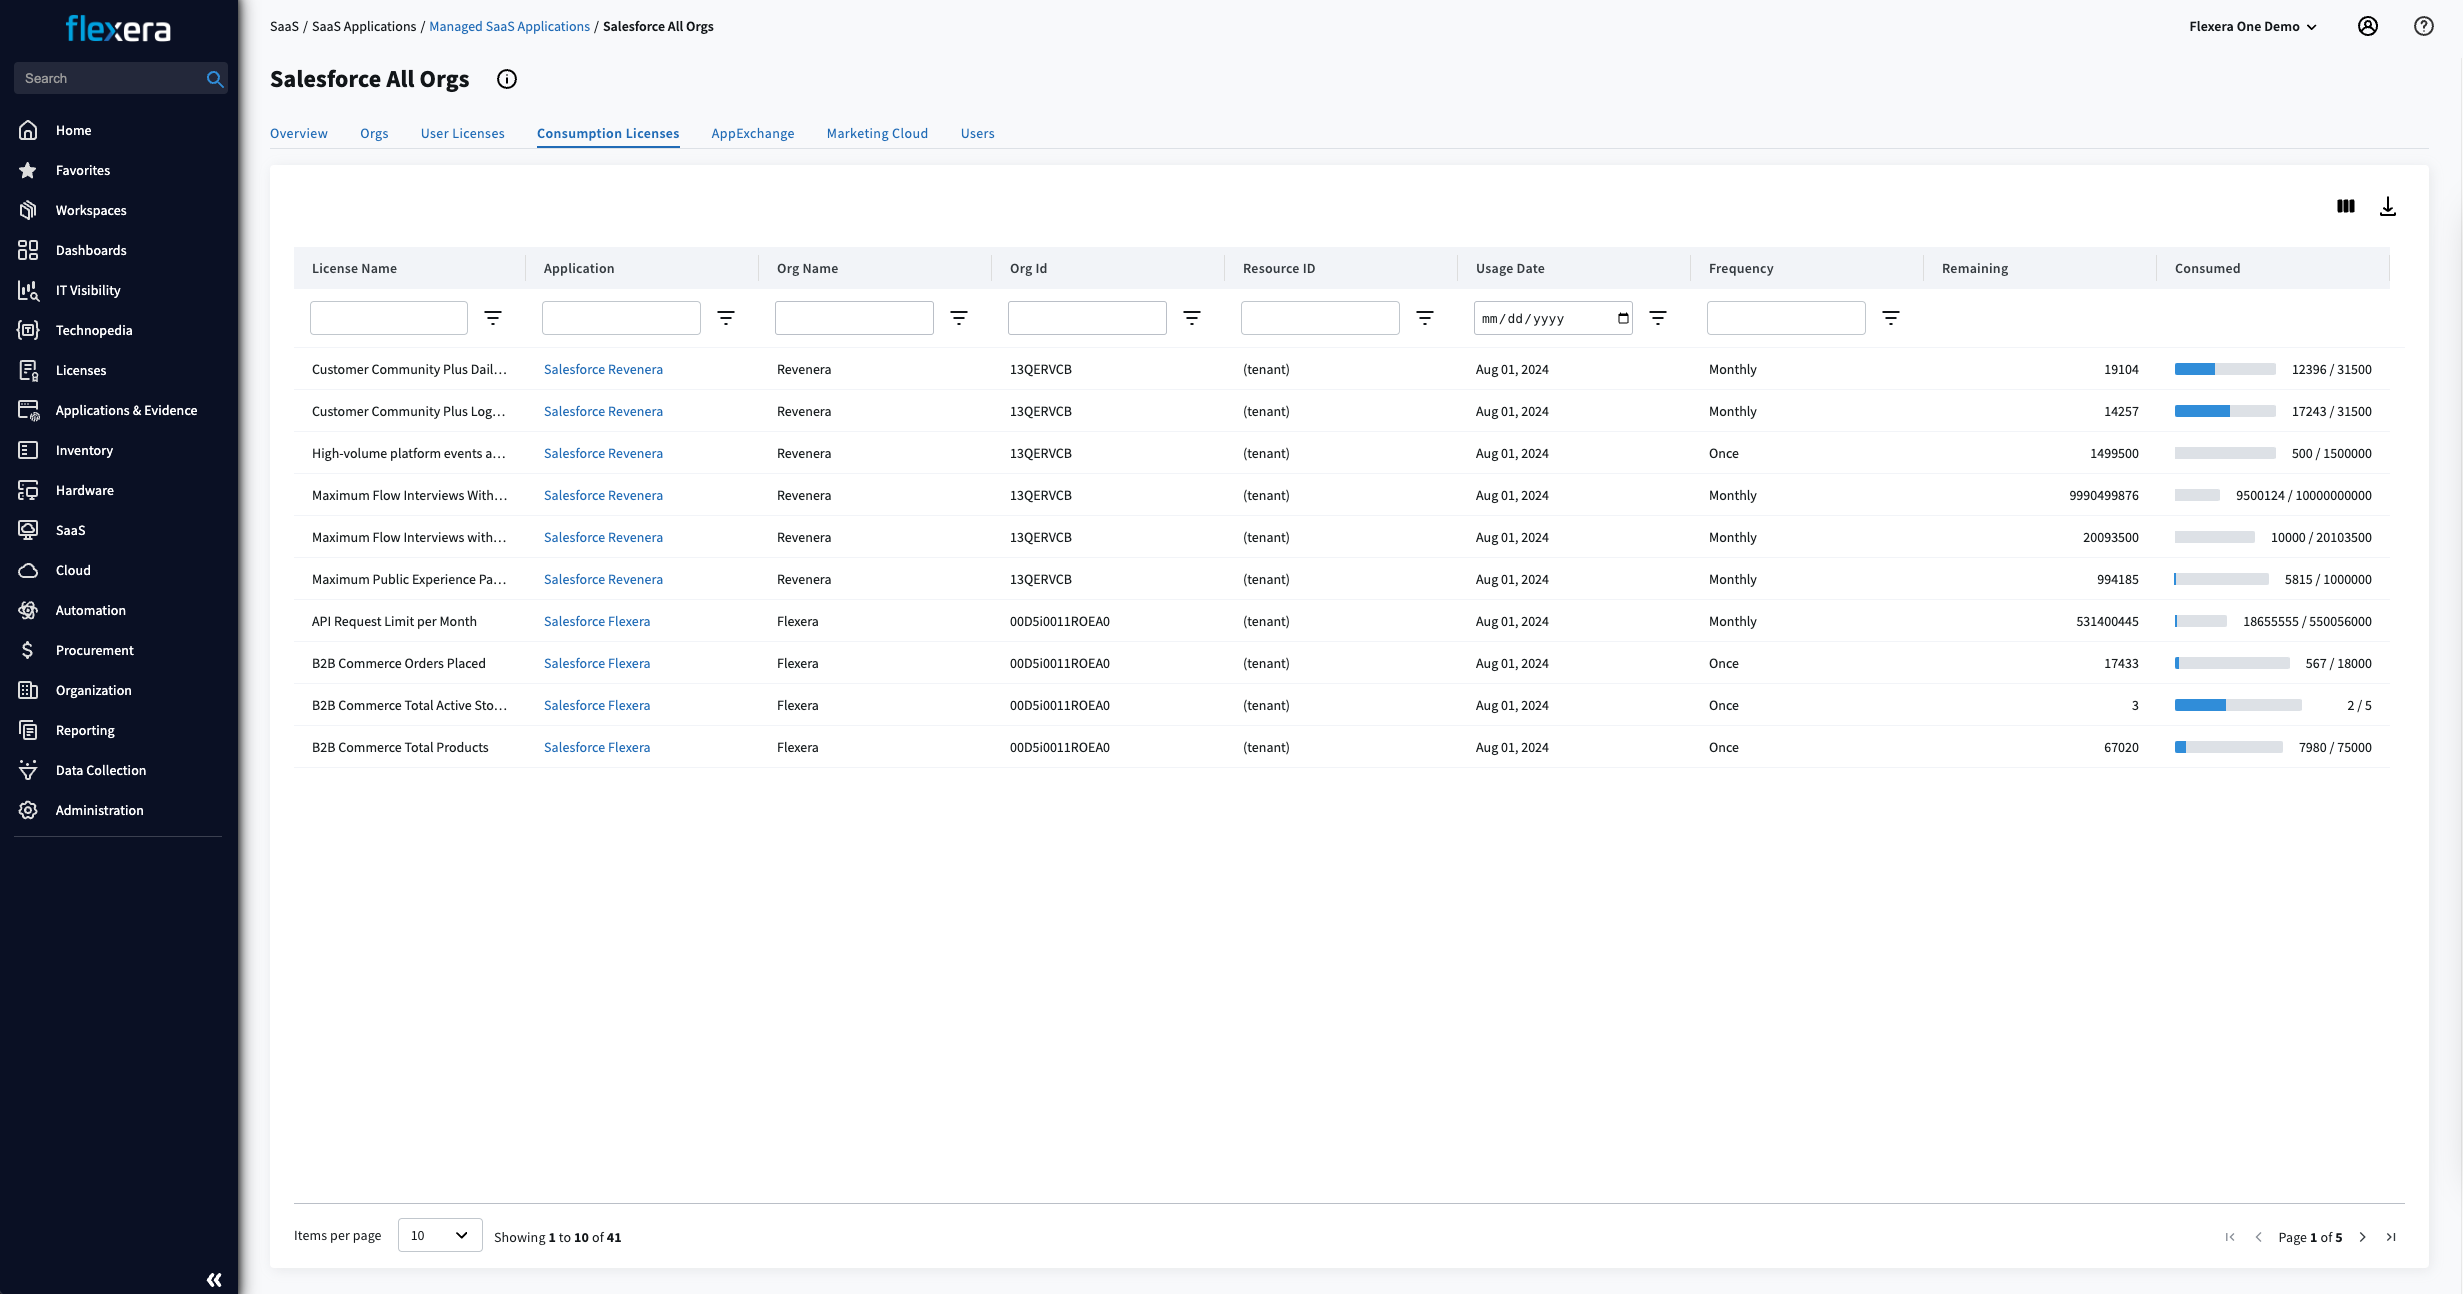Click the search magnifier icon
2463x1294 pixels.
pyautogui.click(x=214, y=78)
